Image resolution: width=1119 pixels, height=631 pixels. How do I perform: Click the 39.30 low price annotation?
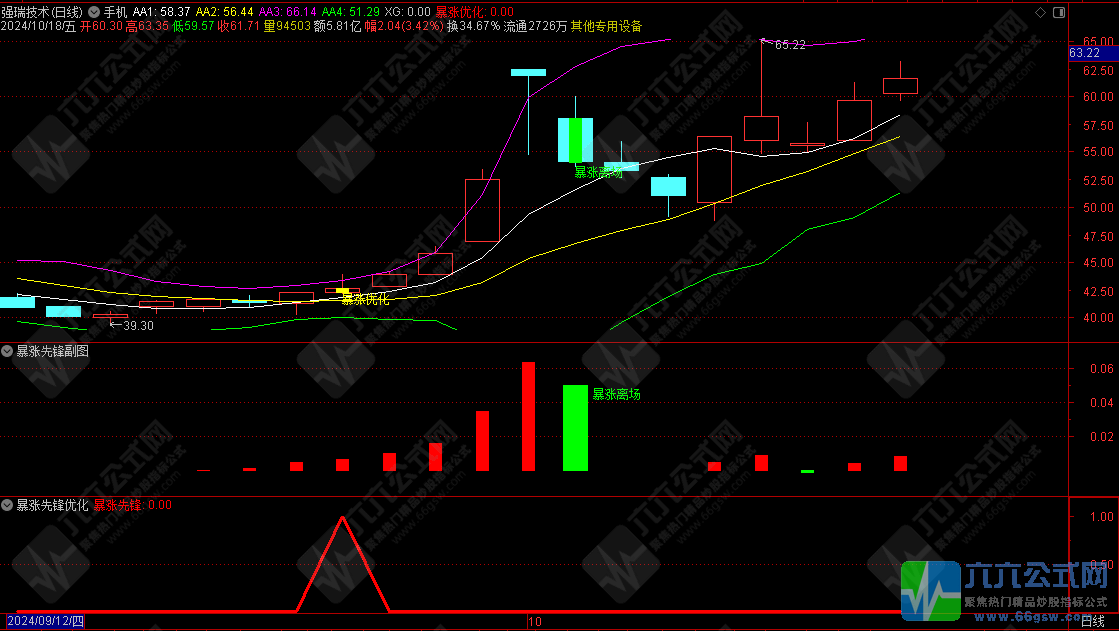[137, 325]
